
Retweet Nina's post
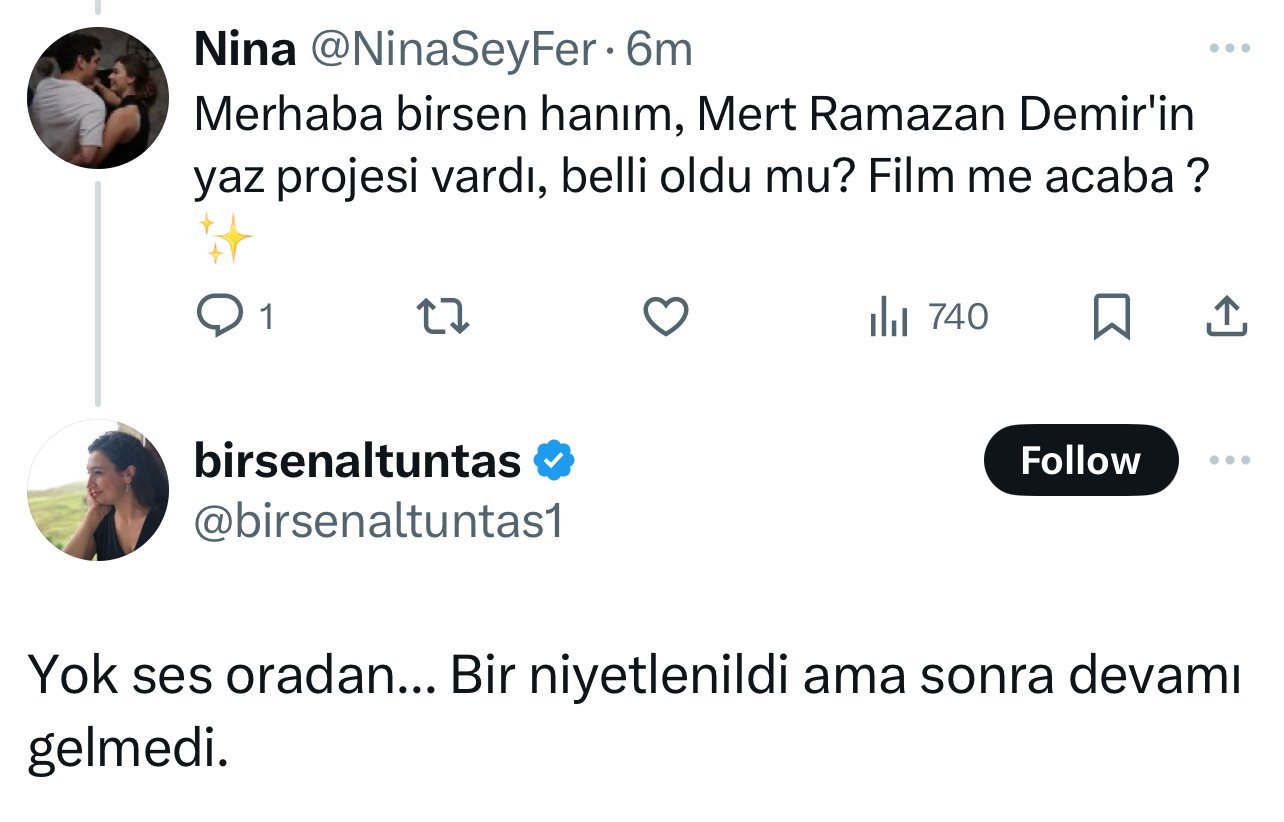pos(443,317)
